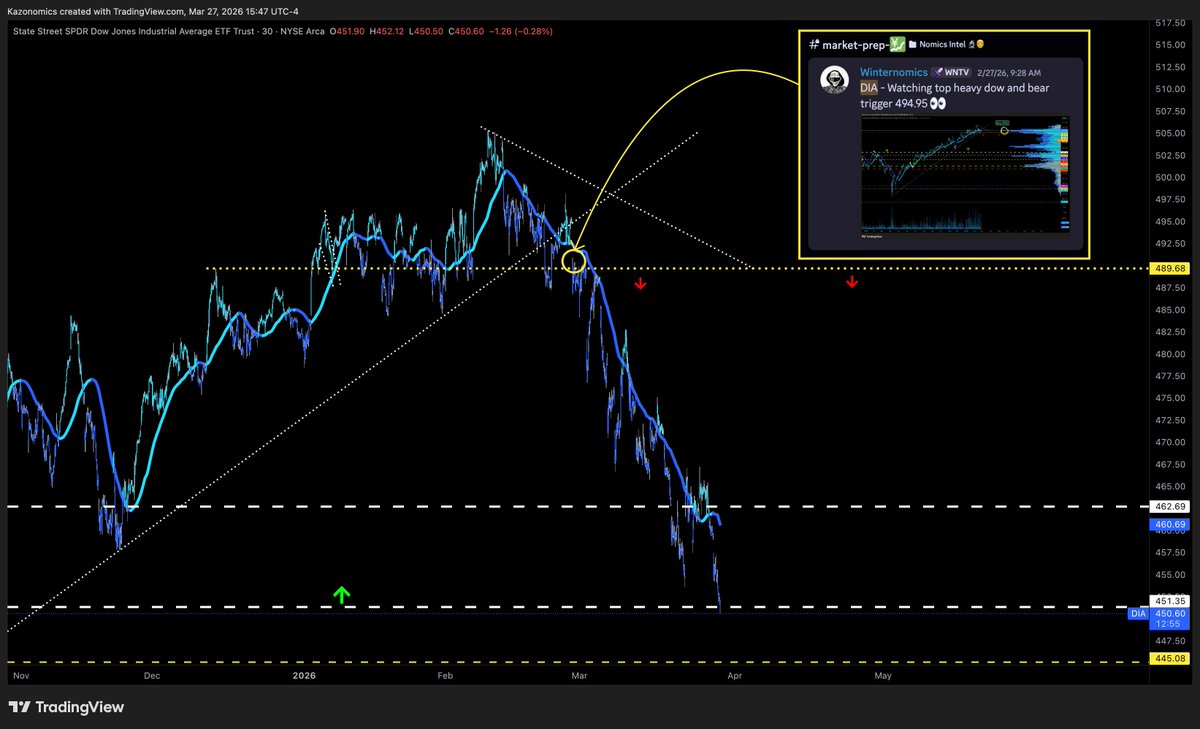This screenshot has width=1200, height=729.
Task: Click the 470.00 price axis label
Action: coord(1170,442)
